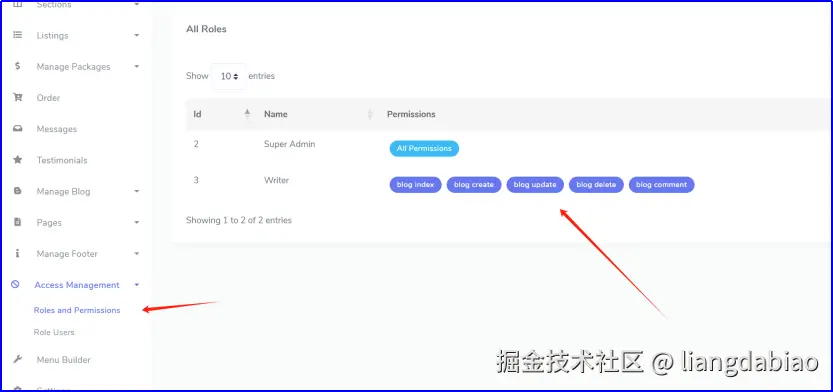Sort table by the Name column arrow
The width and height of the screenshot is (833, 392).
(370, 114)
